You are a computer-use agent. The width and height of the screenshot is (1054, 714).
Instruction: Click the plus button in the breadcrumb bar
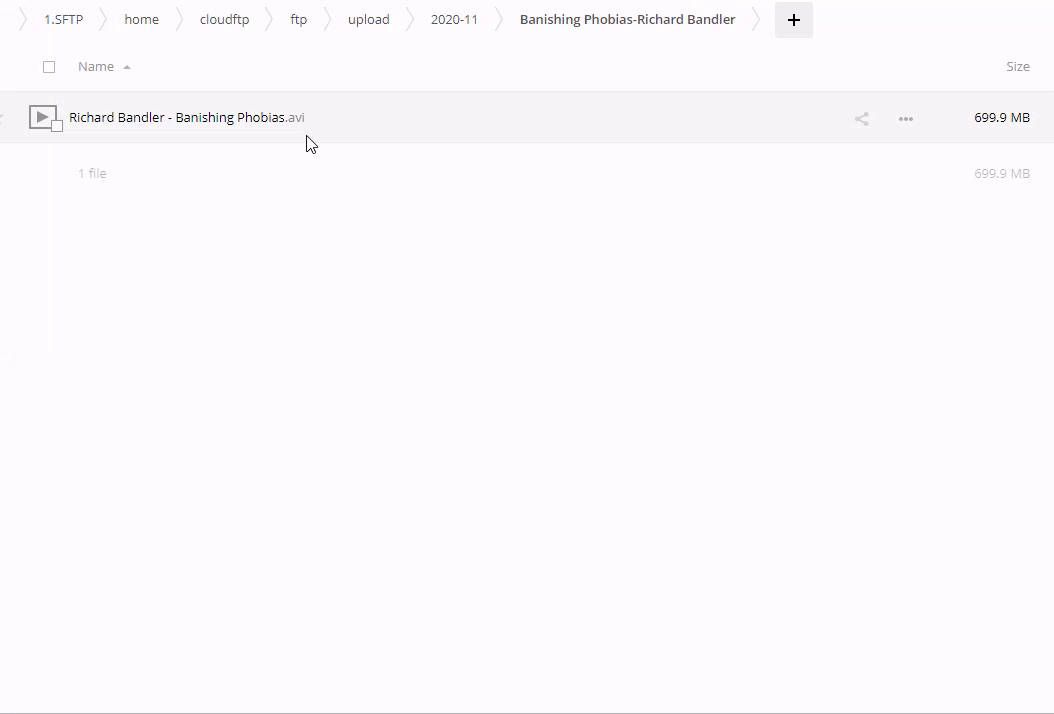coord(793,20)
